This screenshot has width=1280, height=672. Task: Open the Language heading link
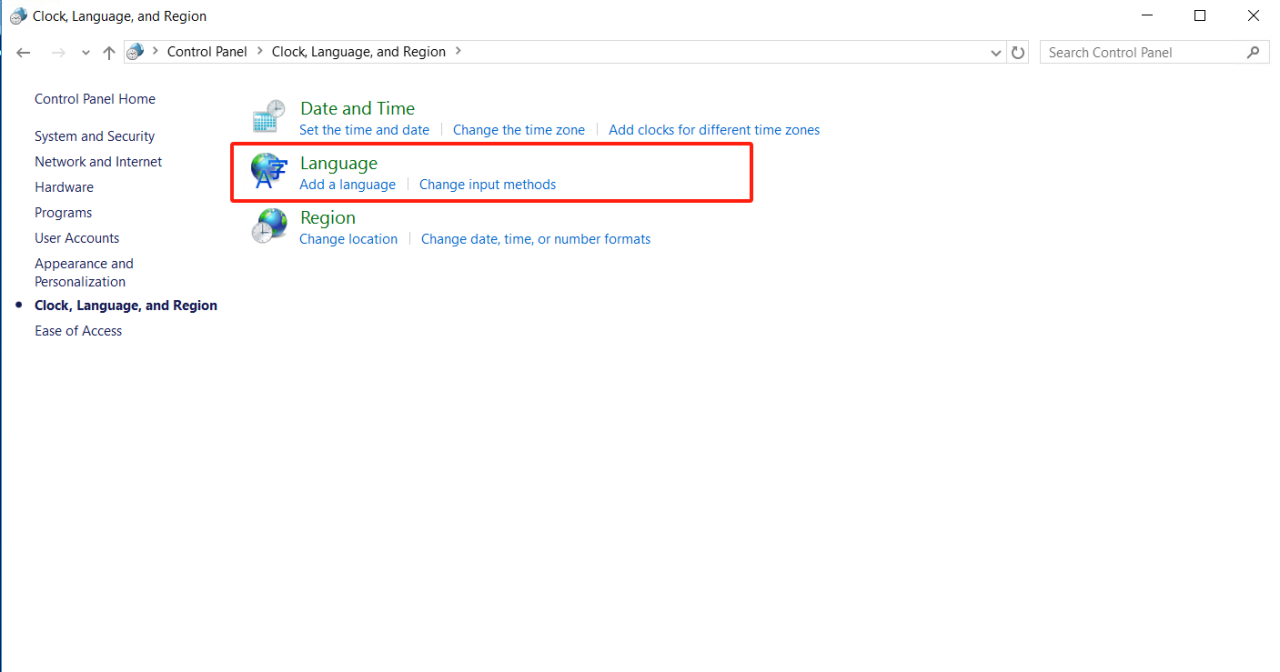339,163
